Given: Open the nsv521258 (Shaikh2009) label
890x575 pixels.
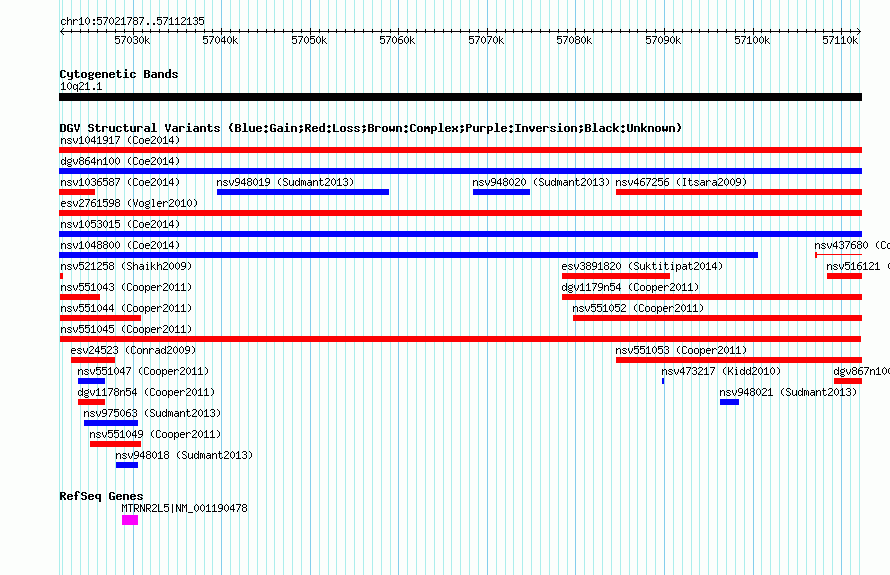Looking at the screenshot, I should (x=126, y=266).
